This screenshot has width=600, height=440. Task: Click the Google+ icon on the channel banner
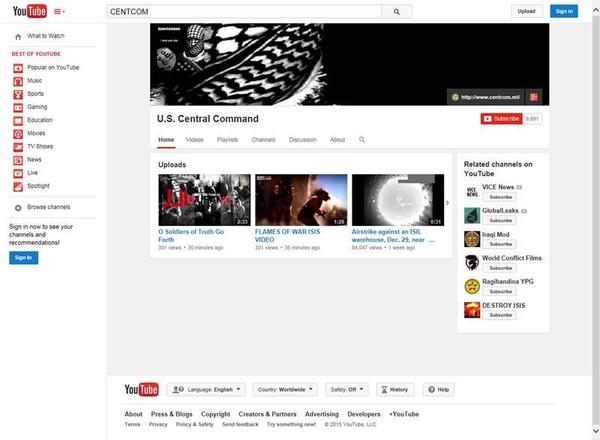[536, 97]
